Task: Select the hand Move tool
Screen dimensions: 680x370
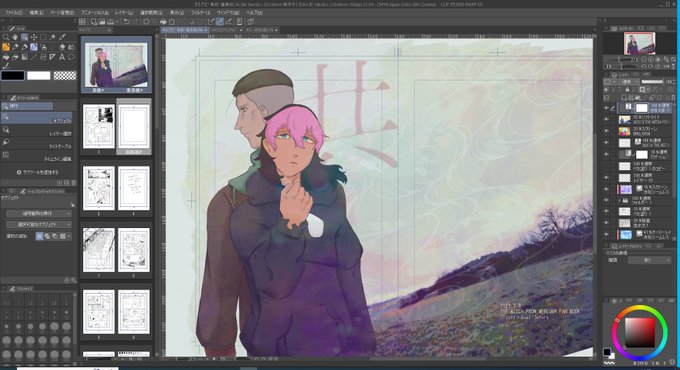Action: pyautogui.click(x=15, y=37)
